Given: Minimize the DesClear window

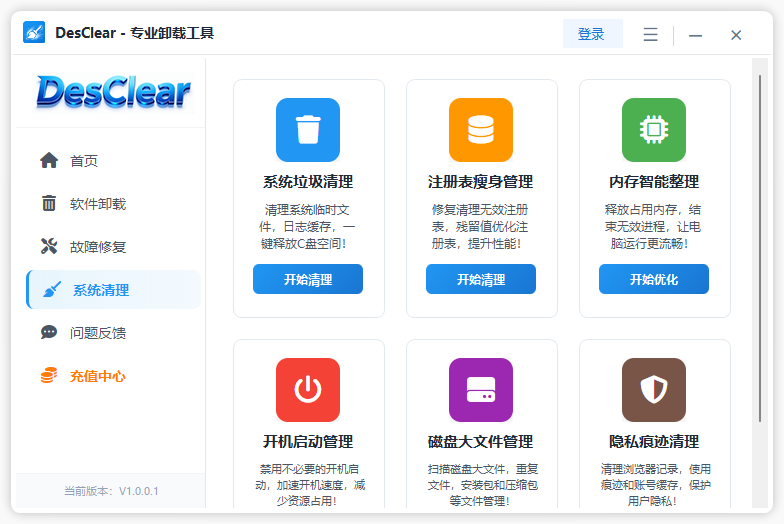Looking at the screenshot, I should (x=696, y=35).
